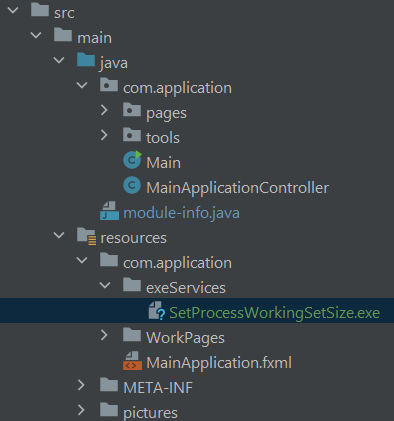Screen dimensions: 394x421
Task: Select the exeServices label
Action: click(x=186, y=288)
